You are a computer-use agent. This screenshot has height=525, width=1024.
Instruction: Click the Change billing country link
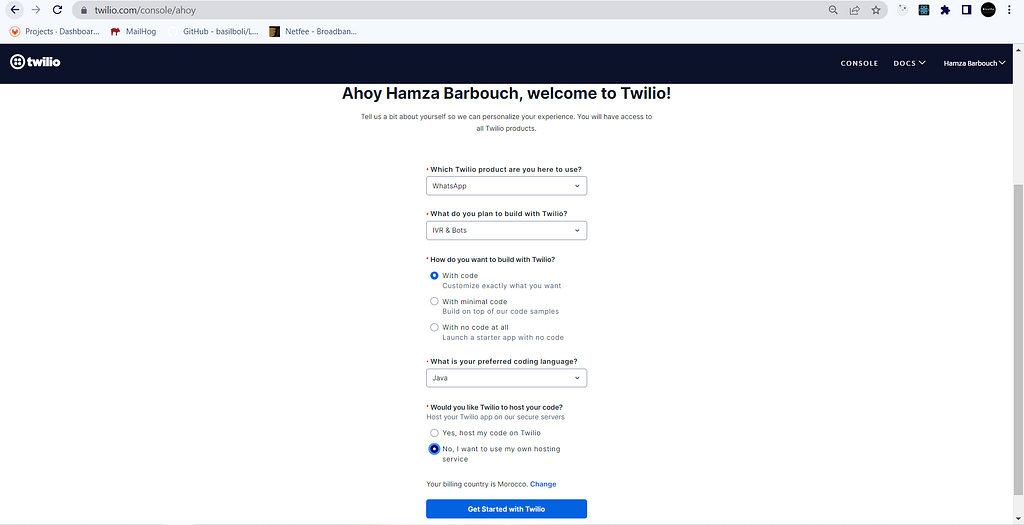point(543,485)
